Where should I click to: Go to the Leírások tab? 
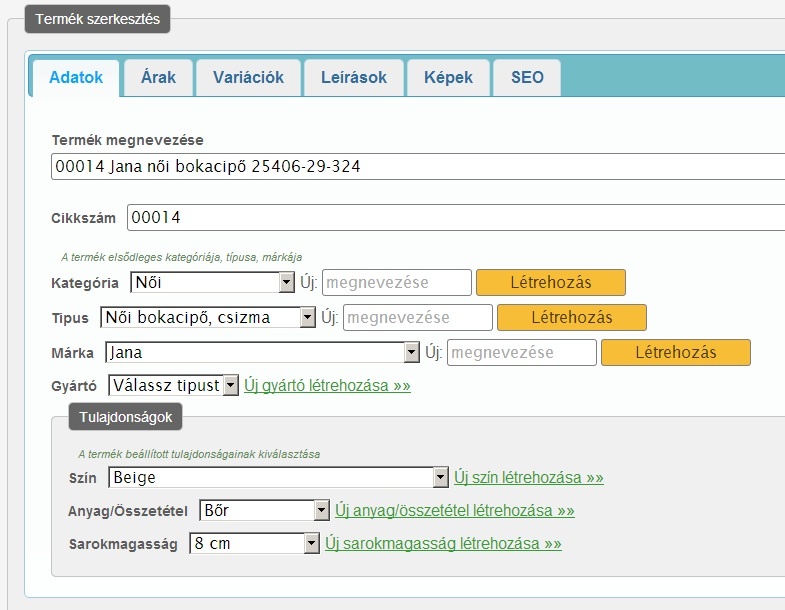click(x=354, y=78)
